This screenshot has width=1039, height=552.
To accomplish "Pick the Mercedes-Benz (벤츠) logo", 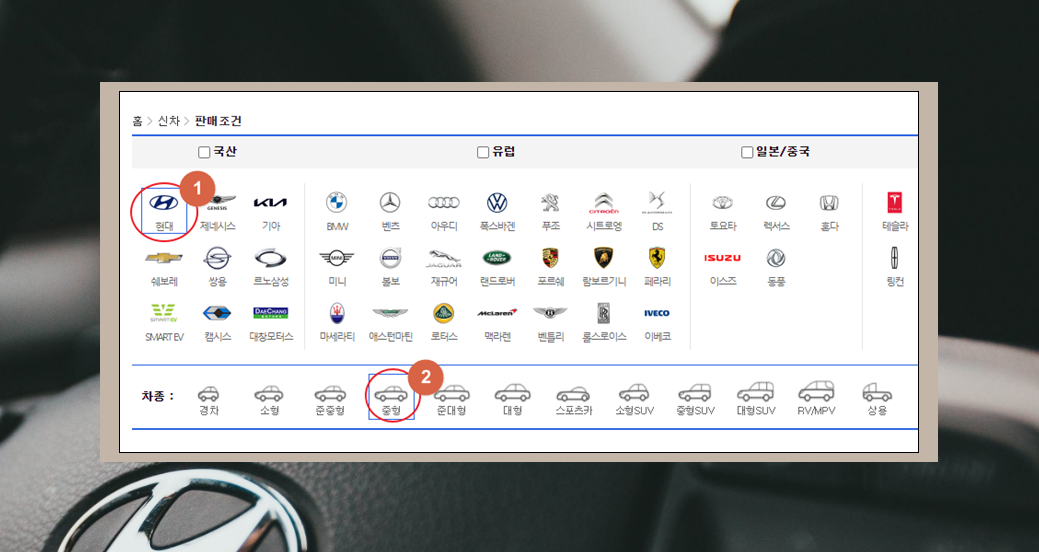I will (x=390, y=202).
